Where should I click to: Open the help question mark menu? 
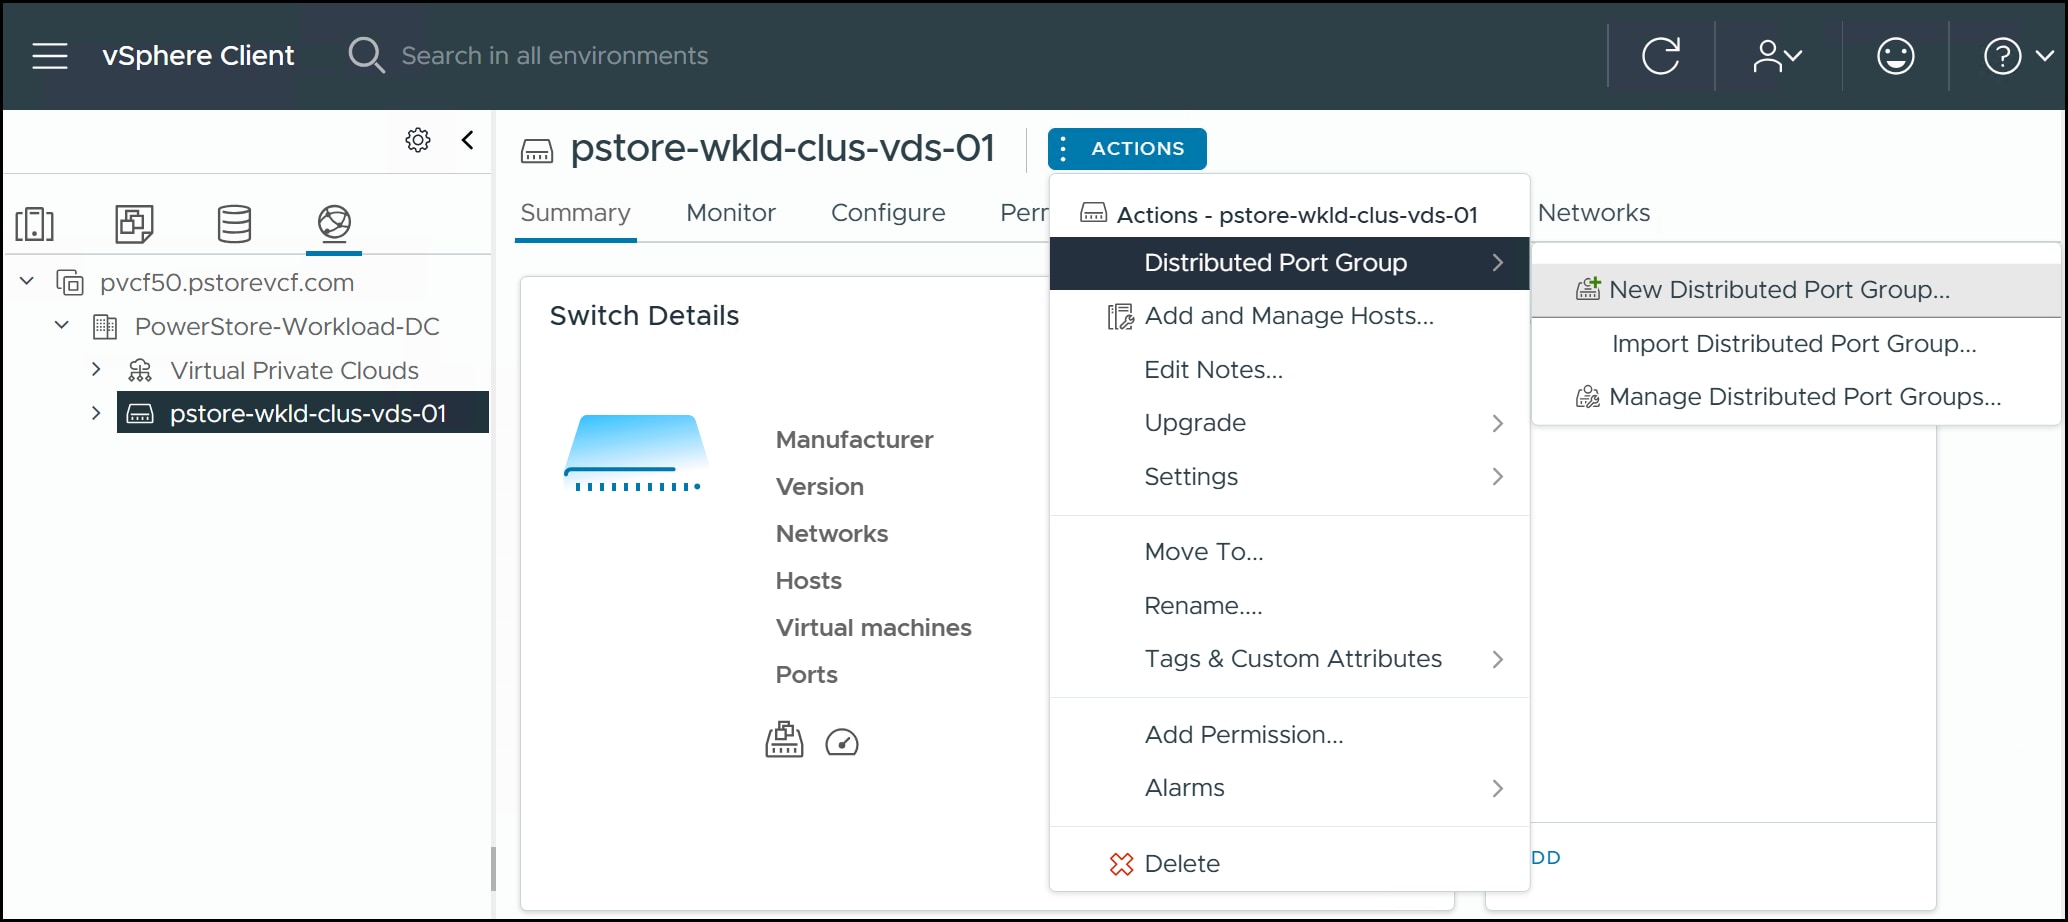[x=2018, y=56]
